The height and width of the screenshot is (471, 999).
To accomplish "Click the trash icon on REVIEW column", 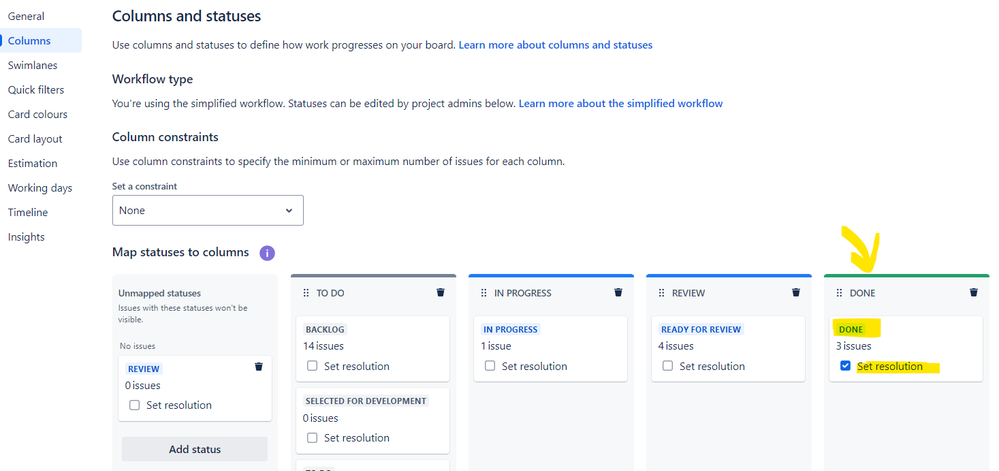I will click(796, 293).
